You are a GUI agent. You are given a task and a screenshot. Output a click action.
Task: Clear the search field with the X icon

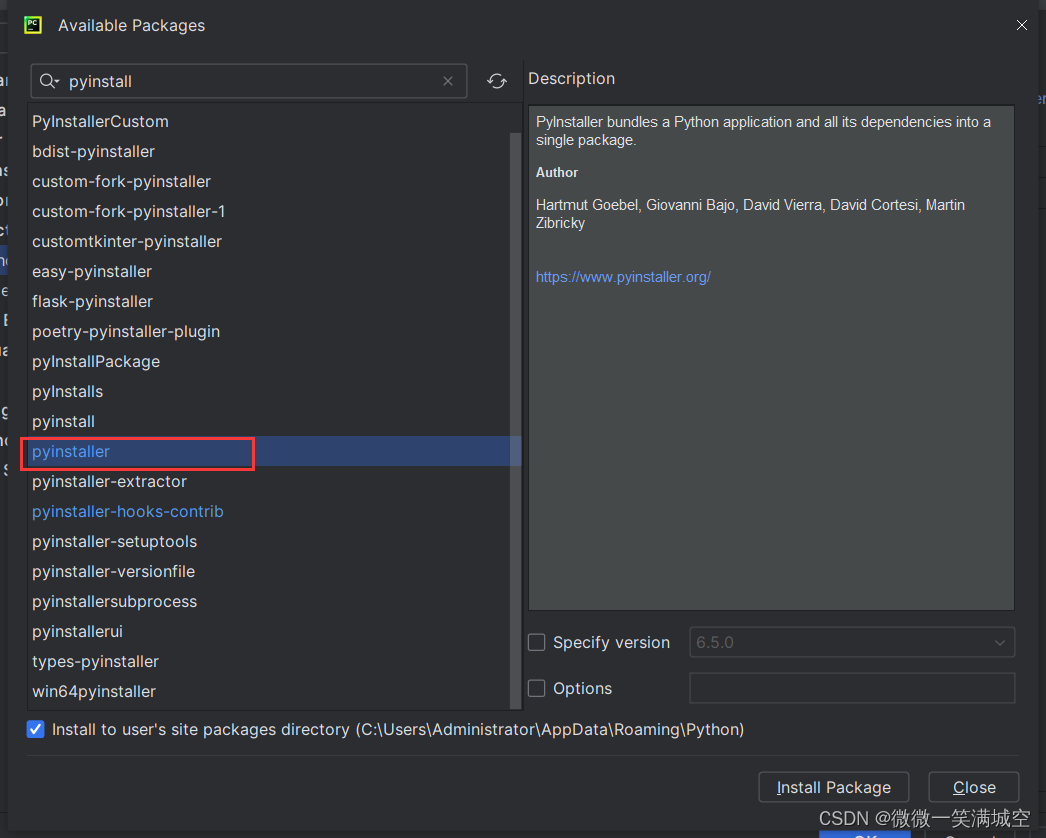[448, 81]
